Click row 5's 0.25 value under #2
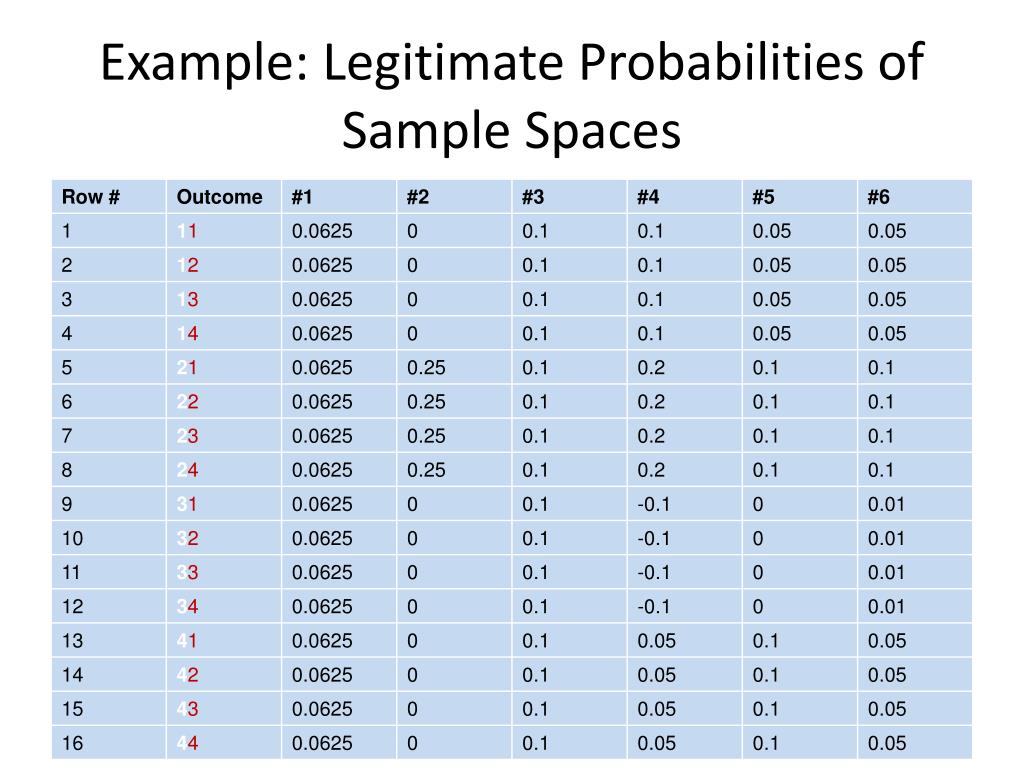Image resolution: width=1024 pixels, height=768 pixels. pyautogui.click(x=426, y=368)
